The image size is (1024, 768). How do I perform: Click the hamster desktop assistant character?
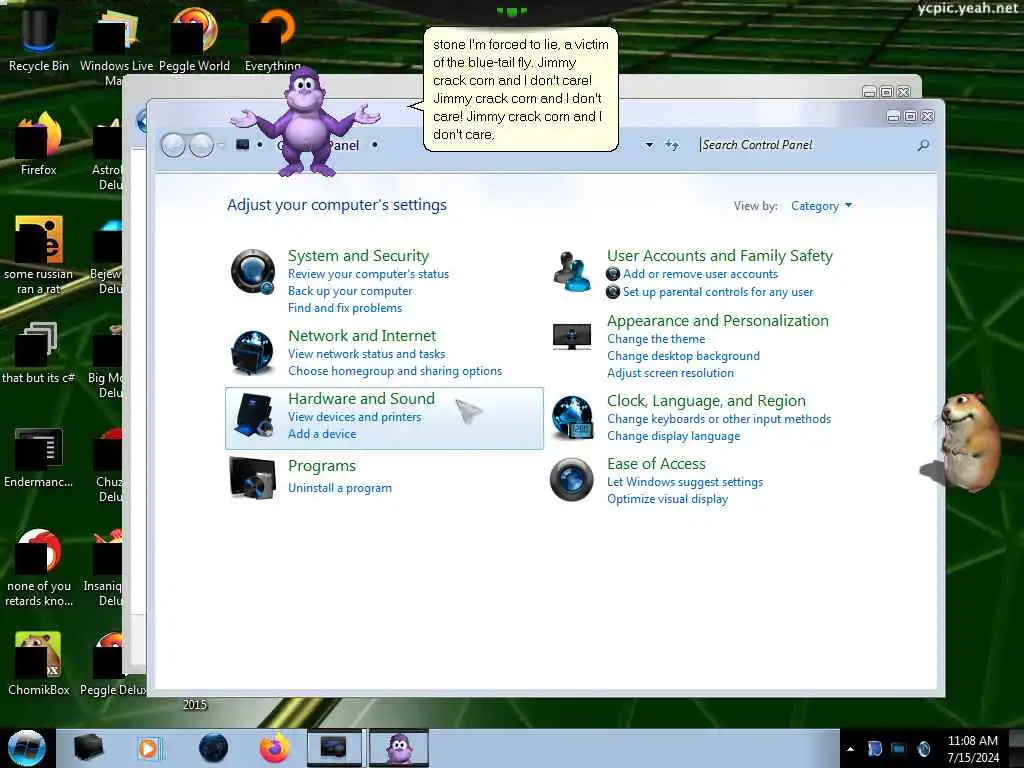970,441
